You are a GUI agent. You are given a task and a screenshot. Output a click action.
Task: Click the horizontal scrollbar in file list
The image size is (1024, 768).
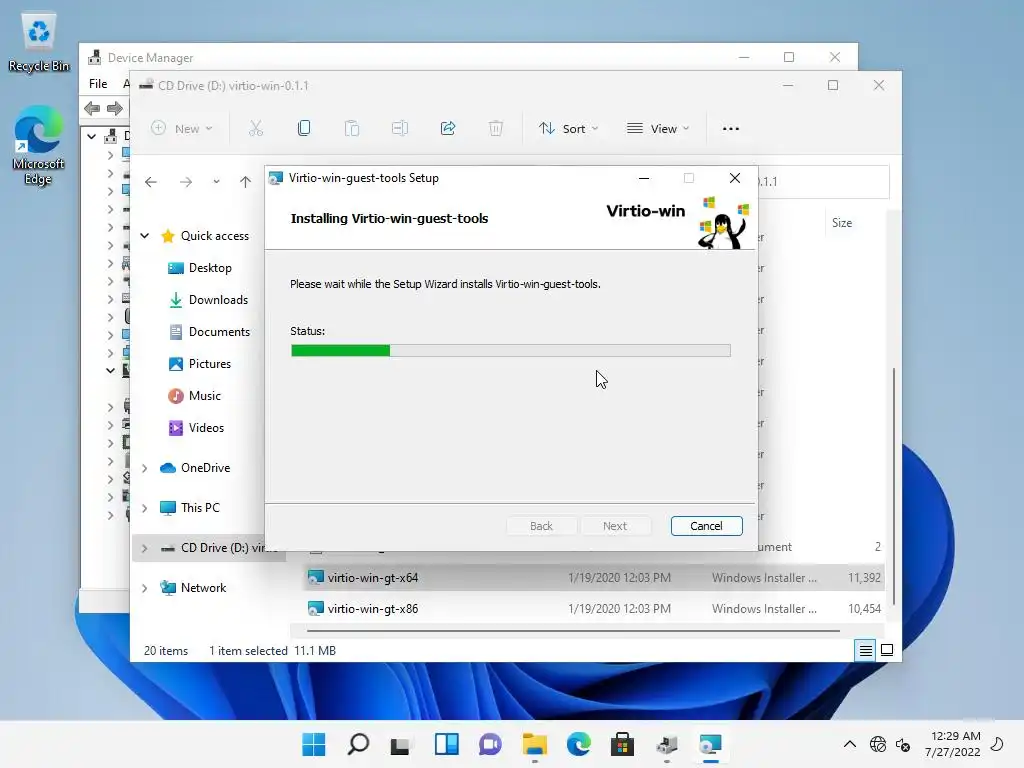[x=573, y=631]
